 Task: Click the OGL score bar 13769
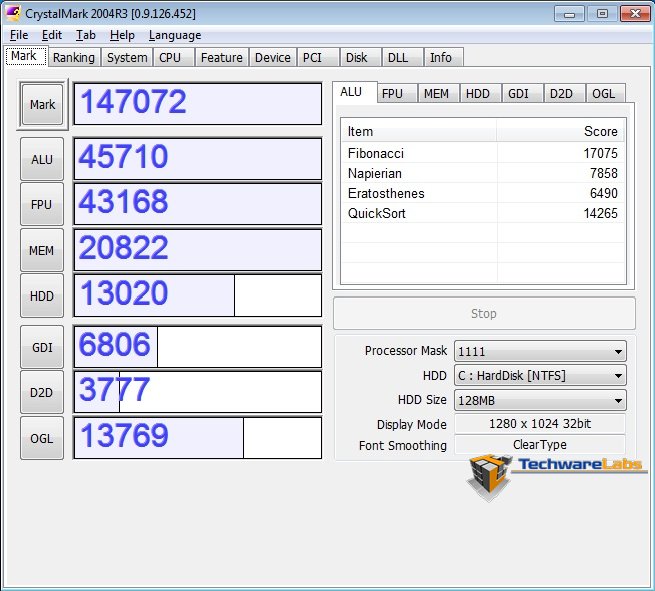198,438
